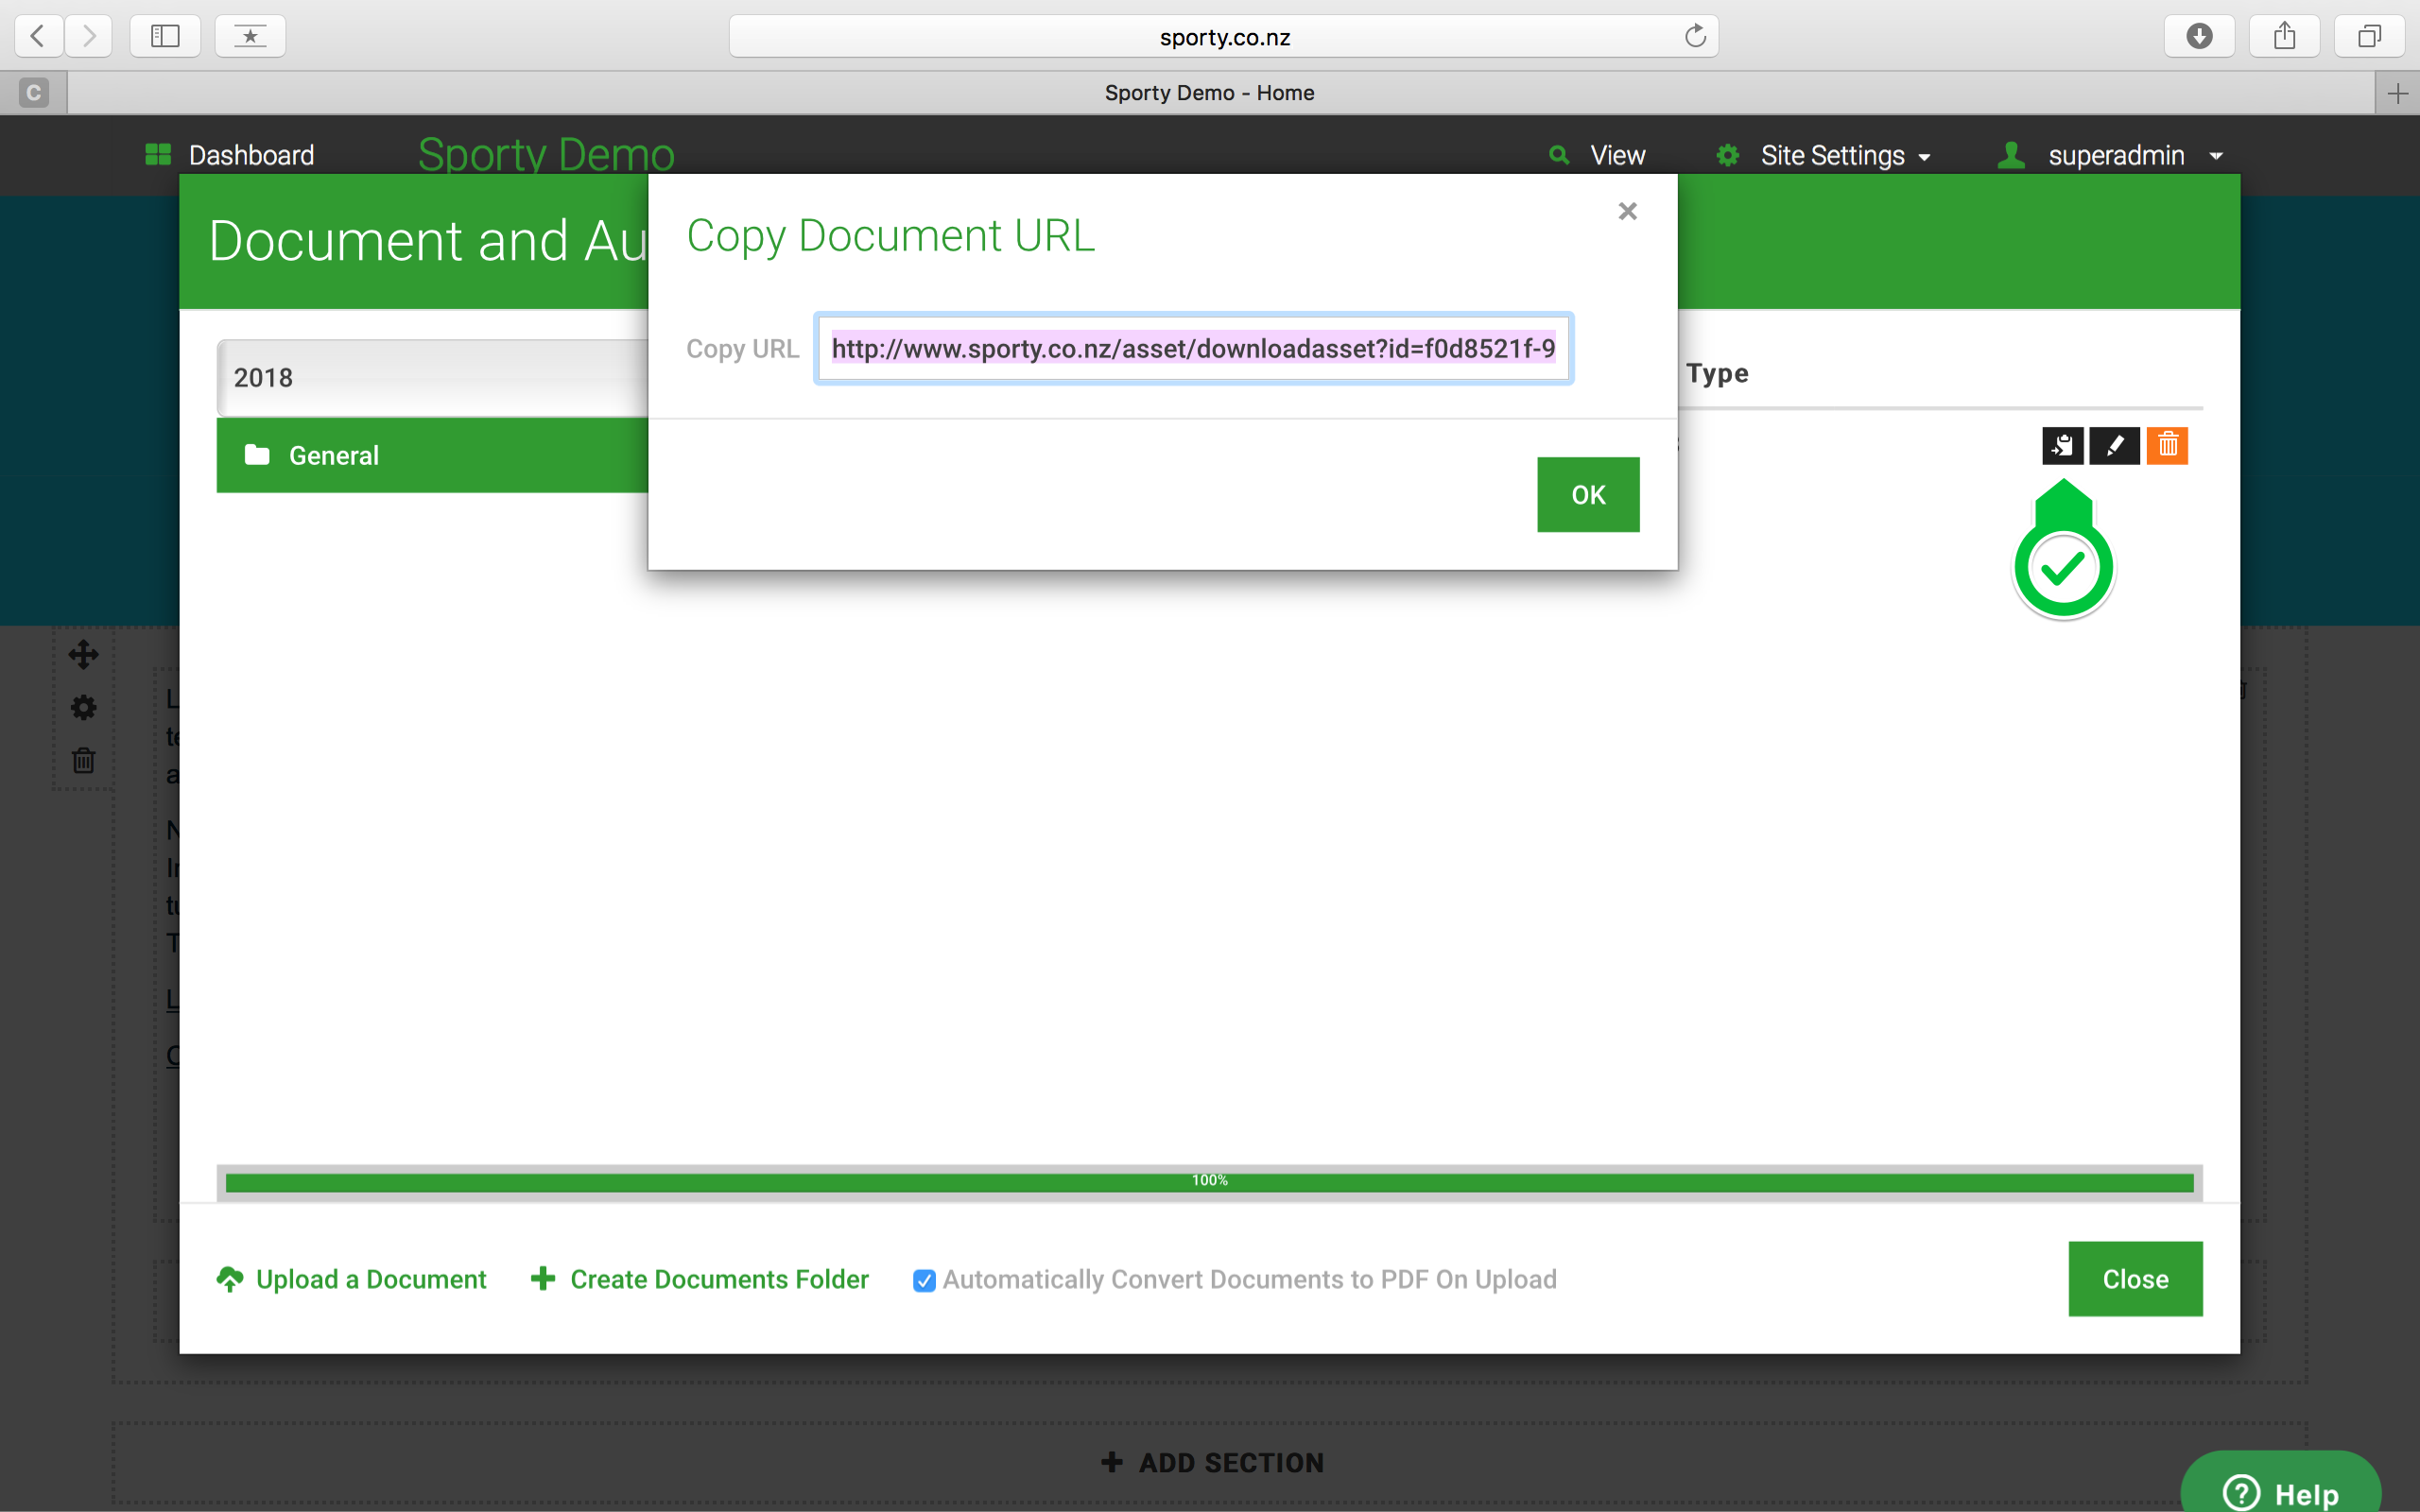Viewport: 2420px width, 1512px height.
Task: Click the browser share icon
Action: click(x=2284, y=36)
